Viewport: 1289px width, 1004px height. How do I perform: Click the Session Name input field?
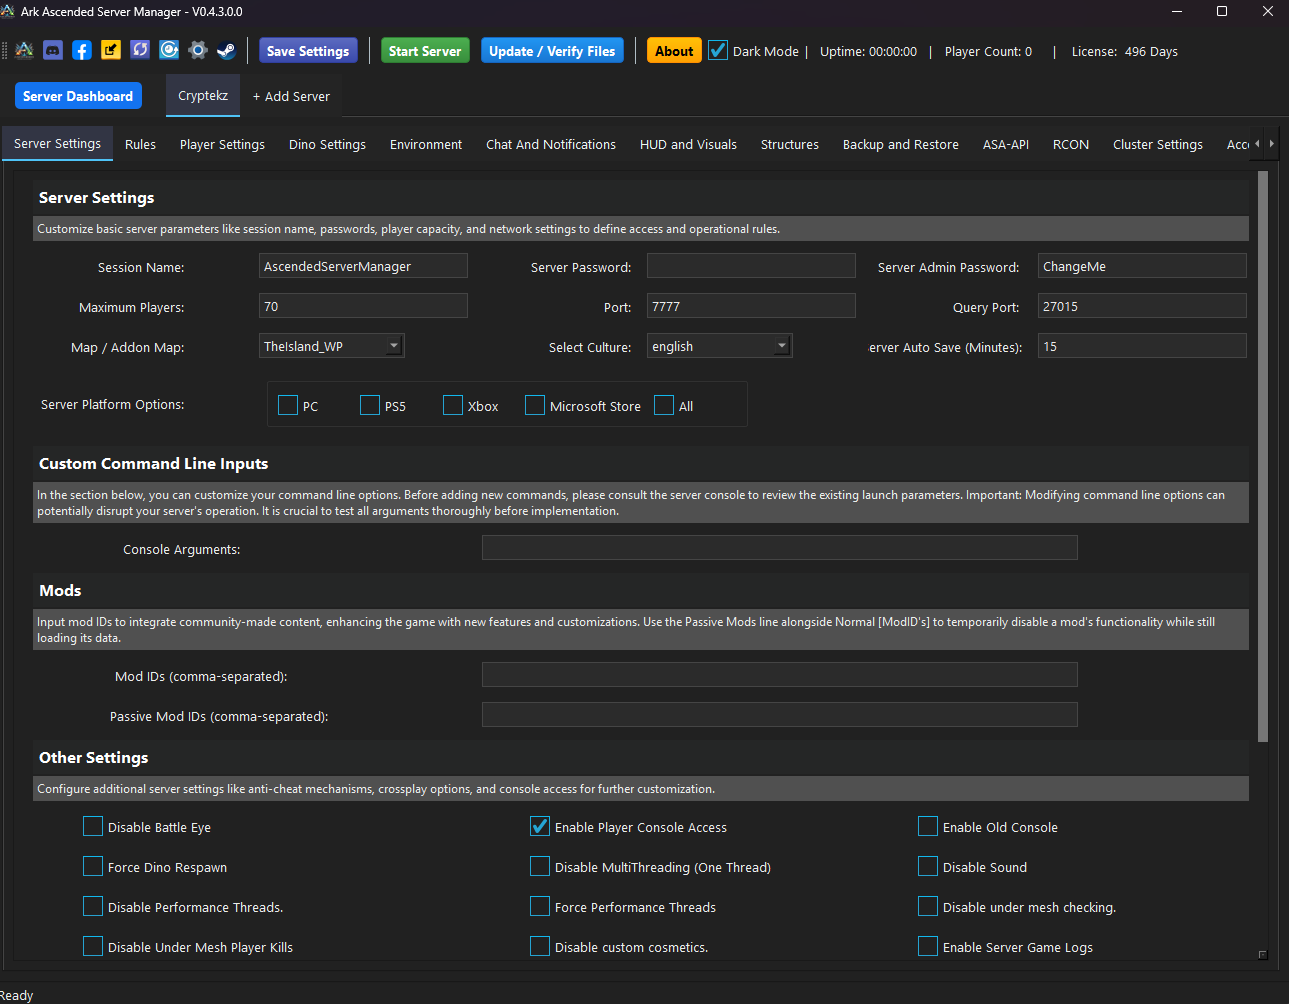click(363, 266)
